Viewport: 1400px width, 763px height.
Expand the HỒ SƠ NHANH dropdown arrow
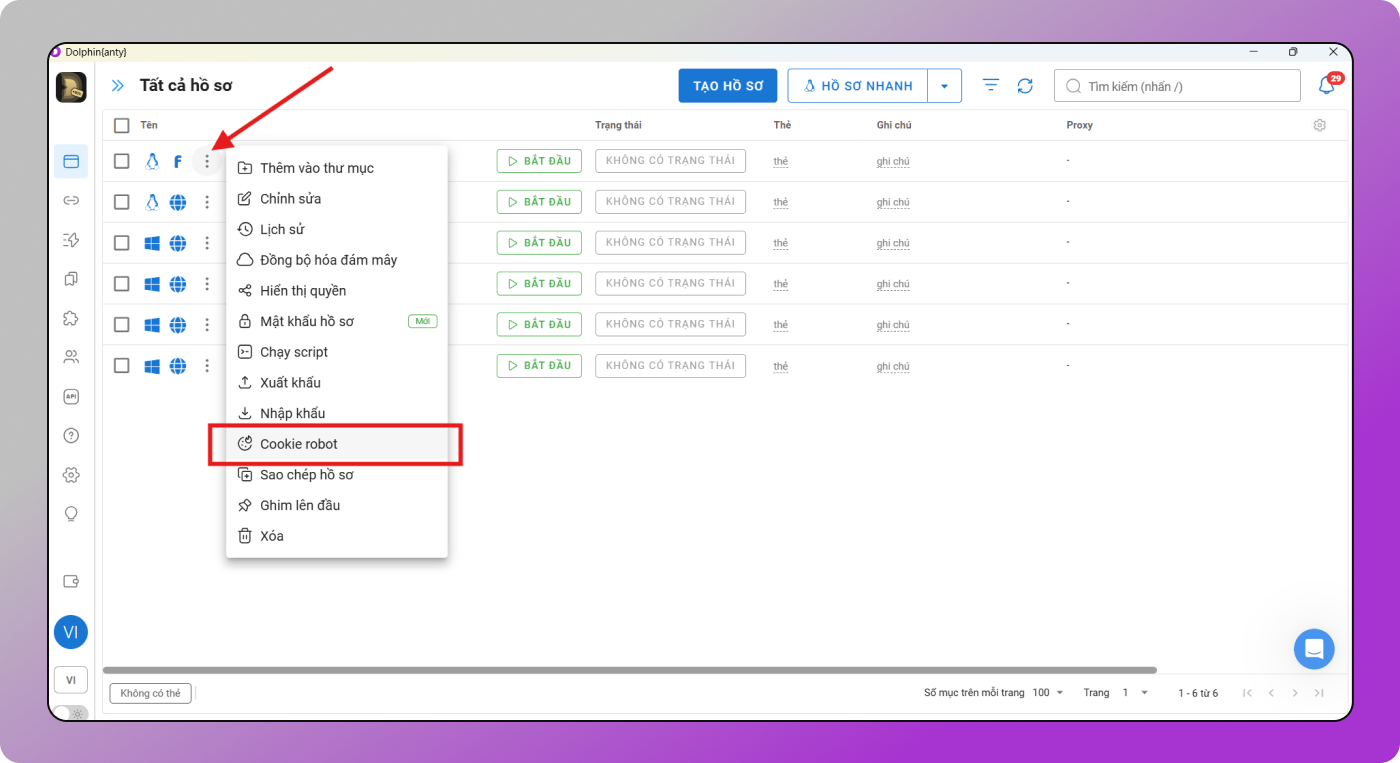pos(944,86)
